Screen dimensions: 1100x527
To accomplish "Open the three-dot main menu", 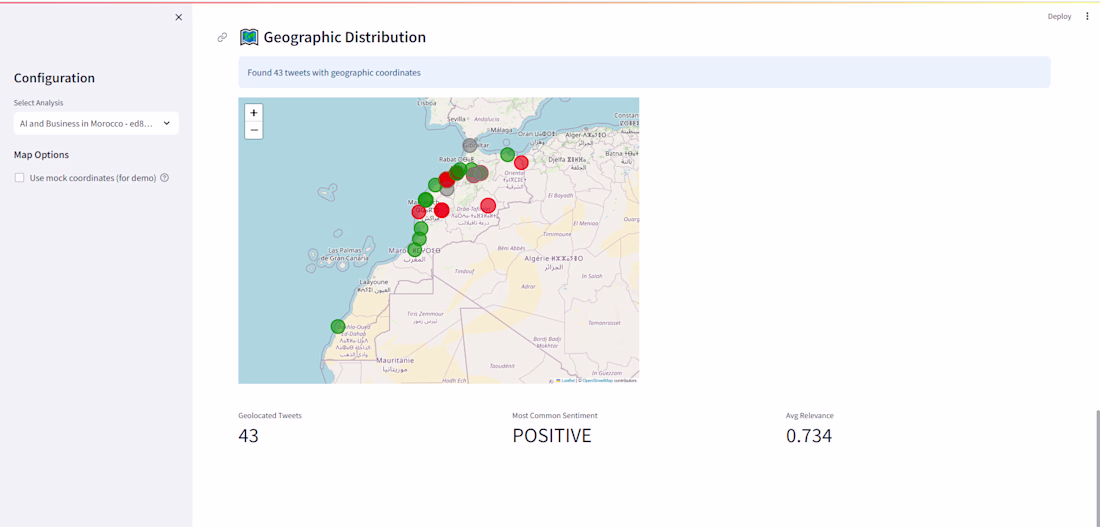I will 1087,16.
